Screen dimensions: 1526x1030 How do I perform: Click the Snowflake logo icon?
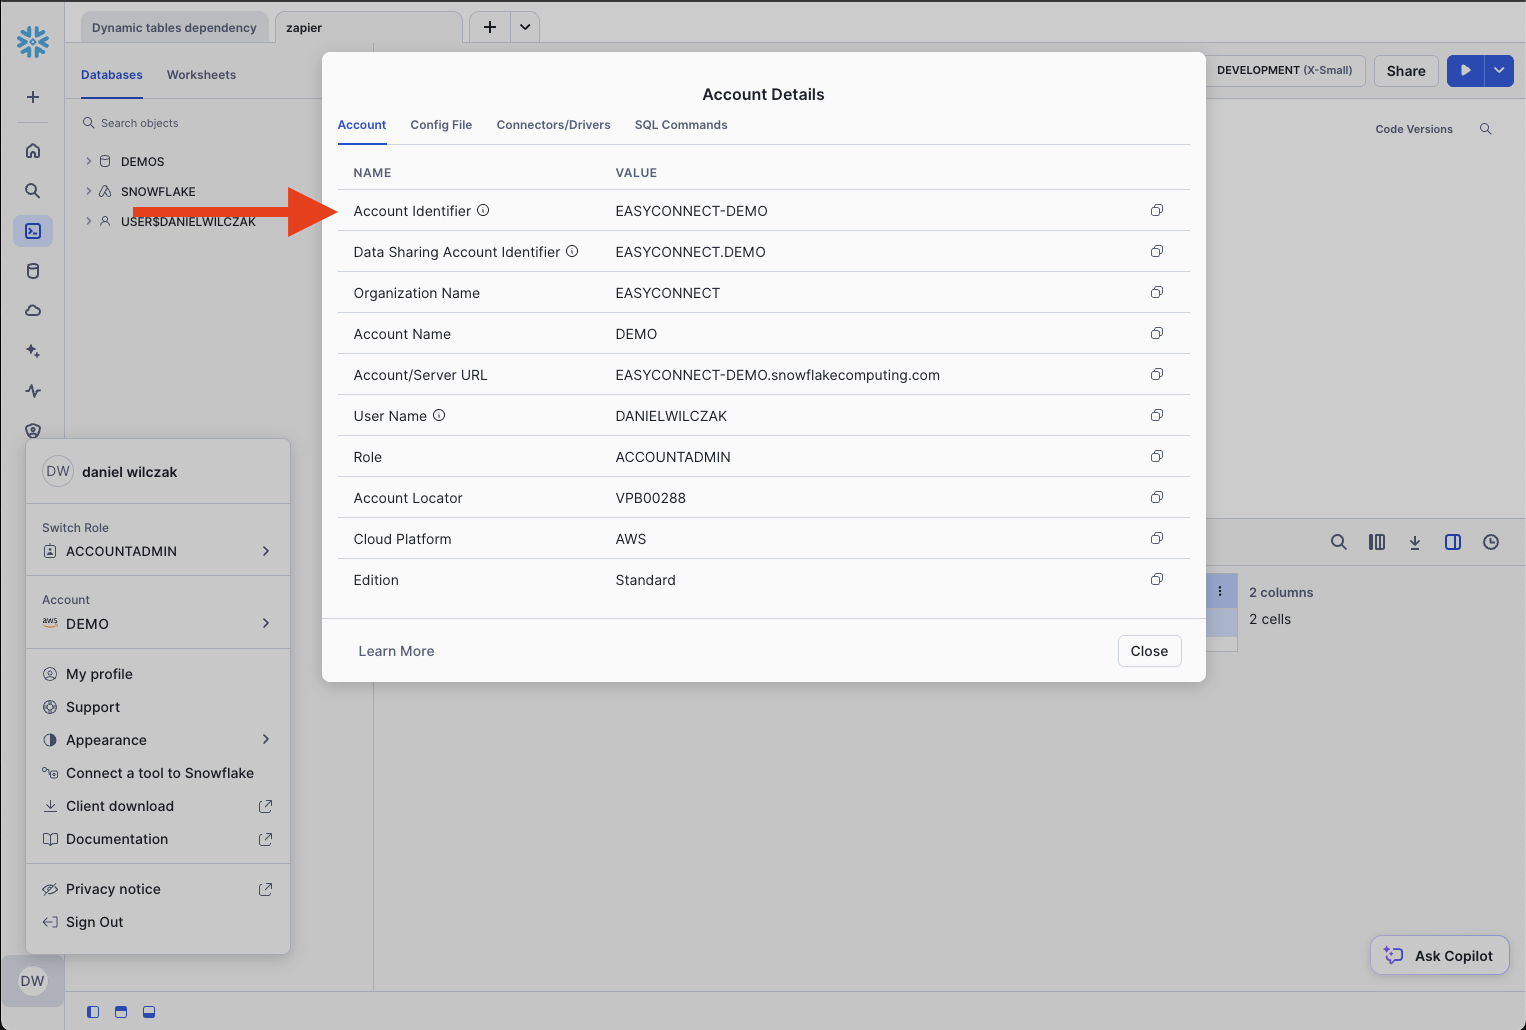33,41
